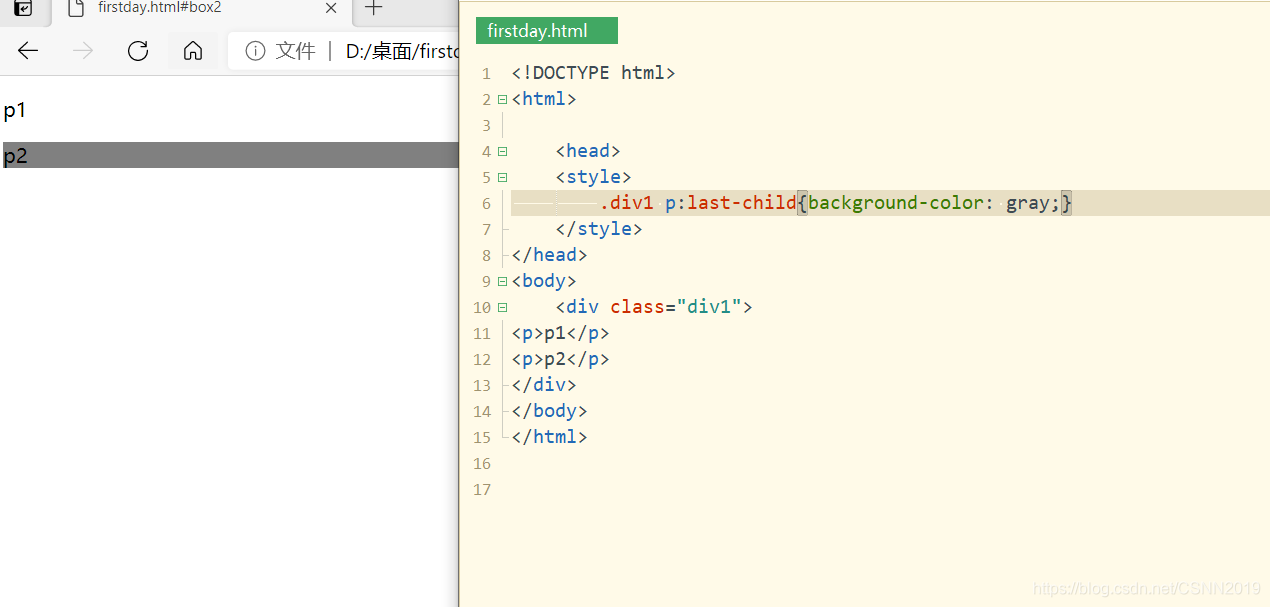Image resolution: width=1270 pixels, height=607 pixels.
Task: Click <p>p2</p> on line 12
Action: pyautogui.click(x=560, y=359)
